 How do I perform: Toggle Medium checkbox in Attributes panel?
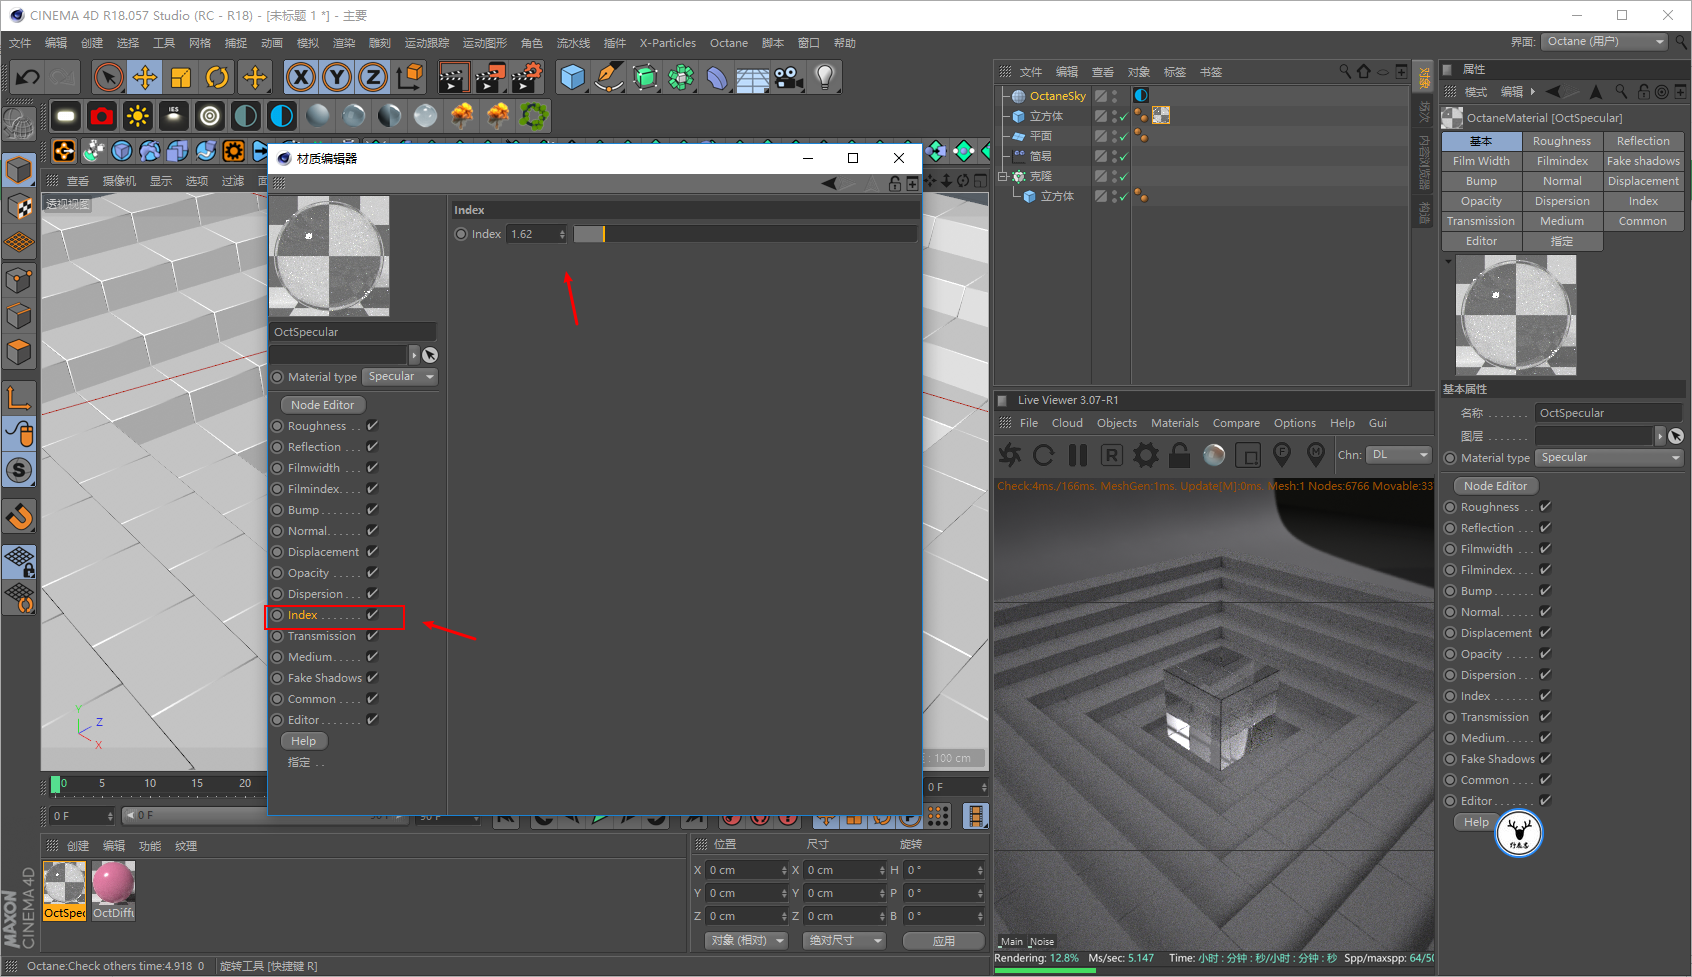click(1546, 737)
